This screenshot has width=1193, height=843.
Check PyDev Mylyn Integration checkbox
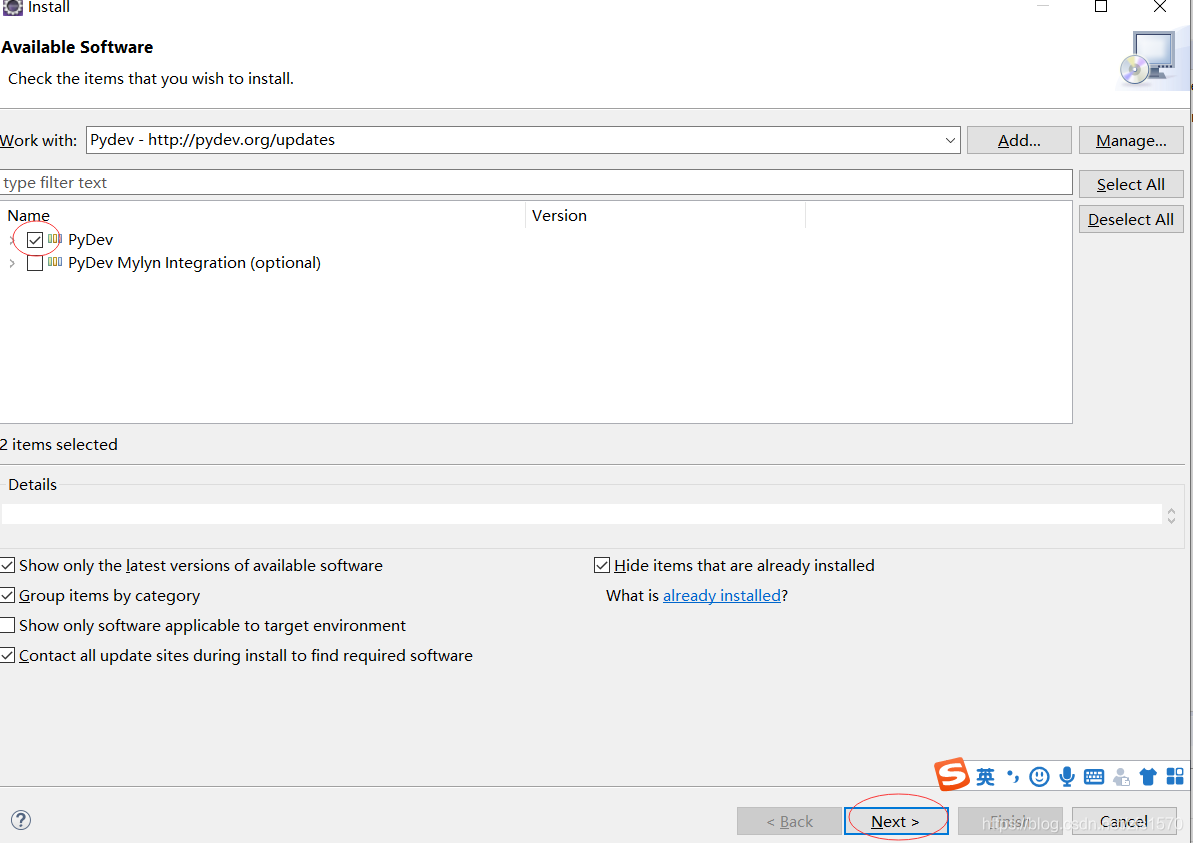tap(34, 263)
